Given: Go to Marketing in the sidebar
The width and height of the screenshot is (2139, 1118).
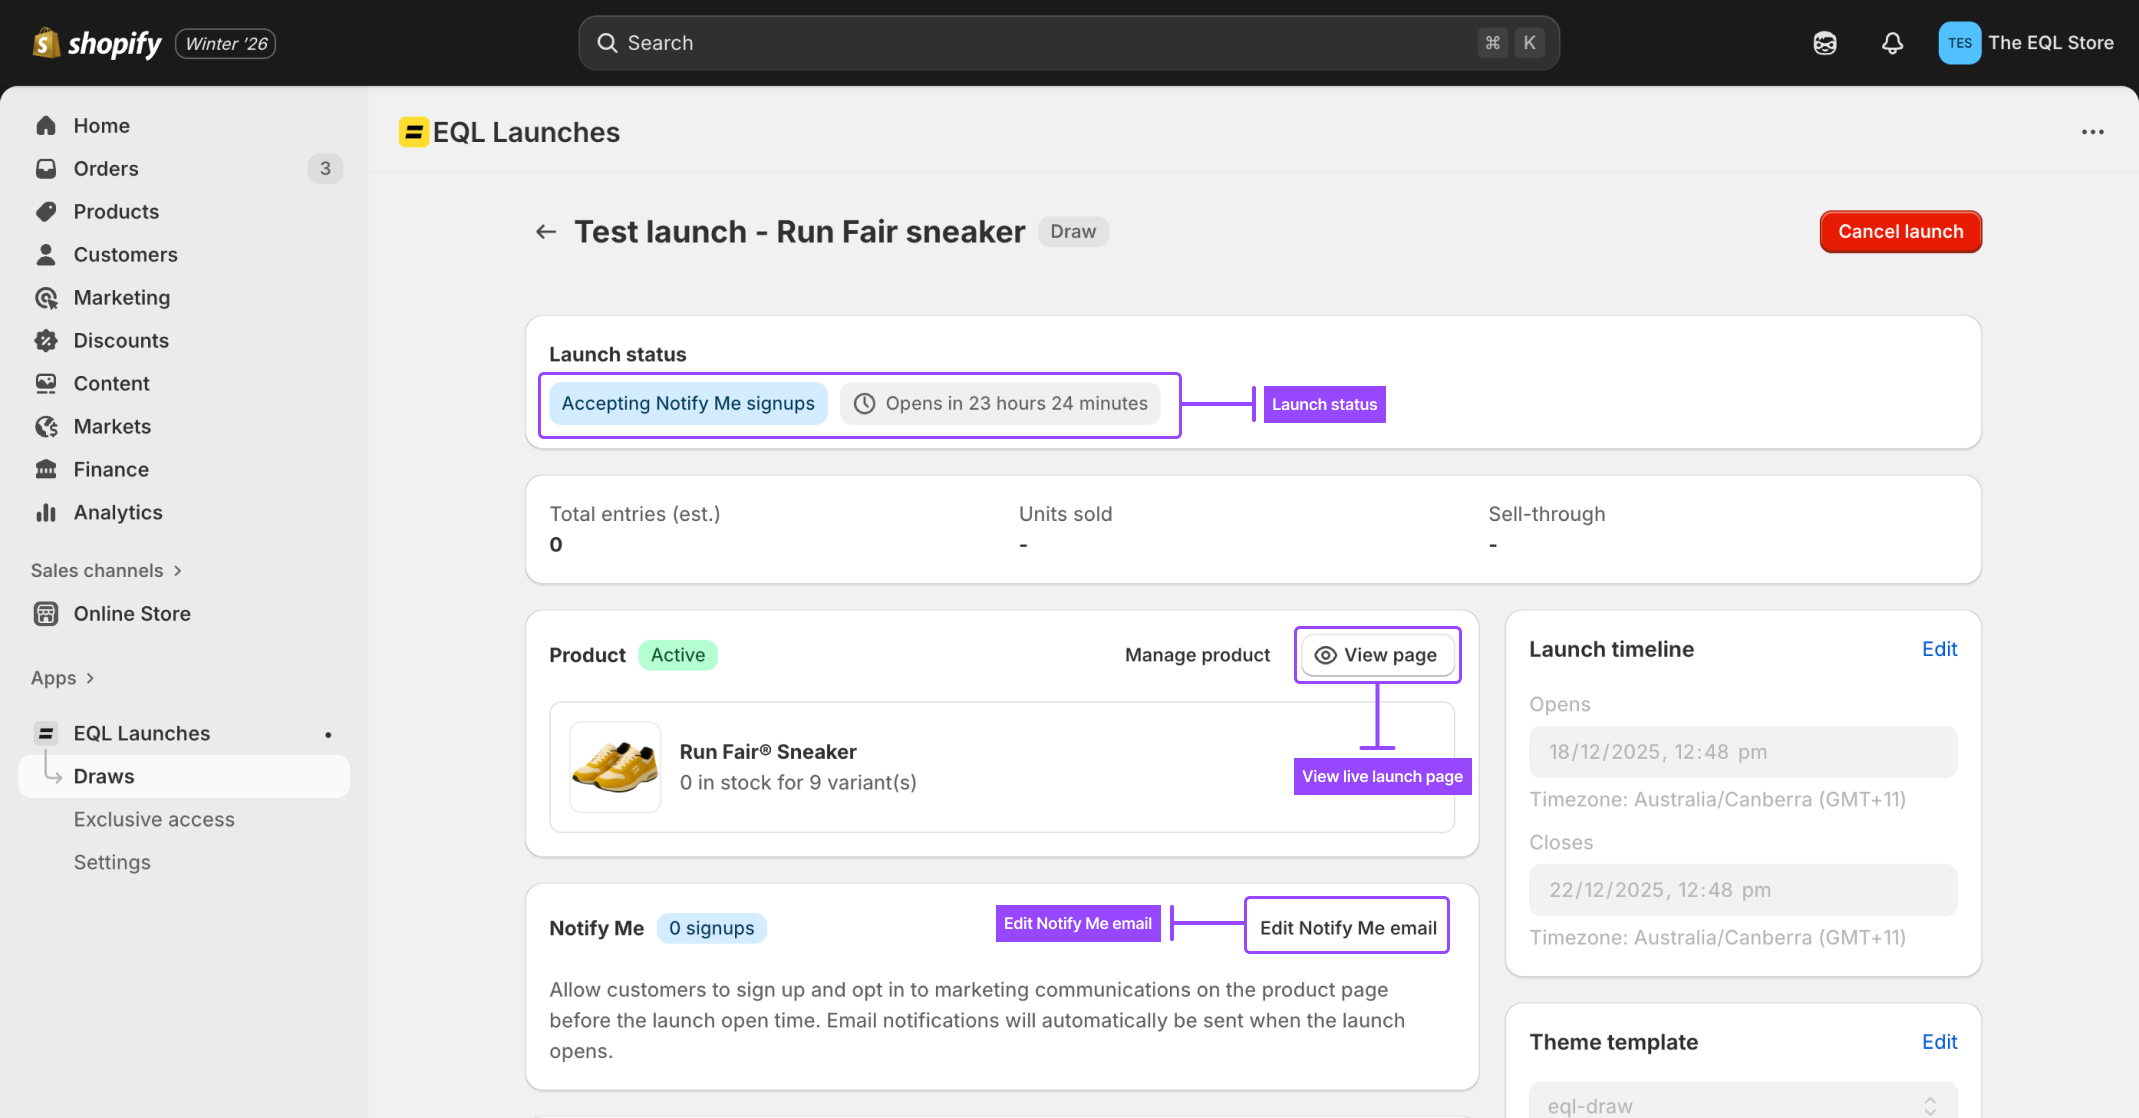Looking at the screenshot, I should (x=122, y=297).
